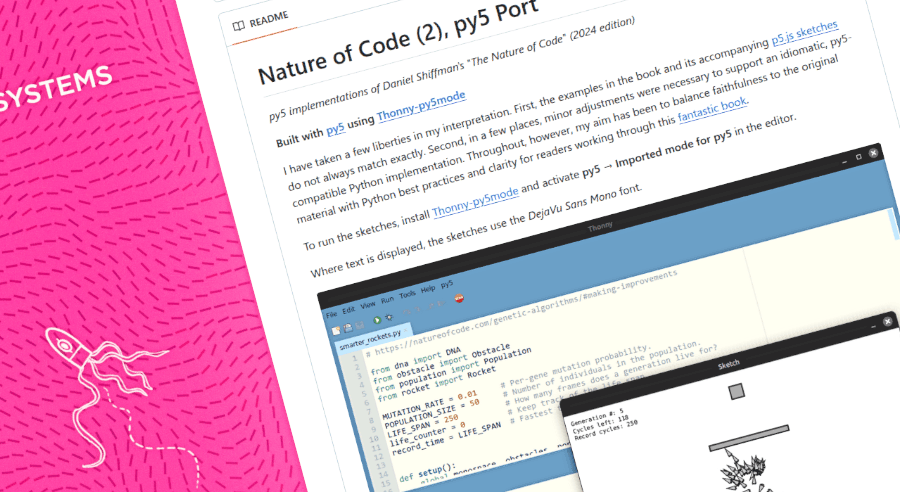The width and height of the screenshot is (900, 492).
Task: Open Thonny-py5mode link in Built with line
Action: [x=421, y=107]
